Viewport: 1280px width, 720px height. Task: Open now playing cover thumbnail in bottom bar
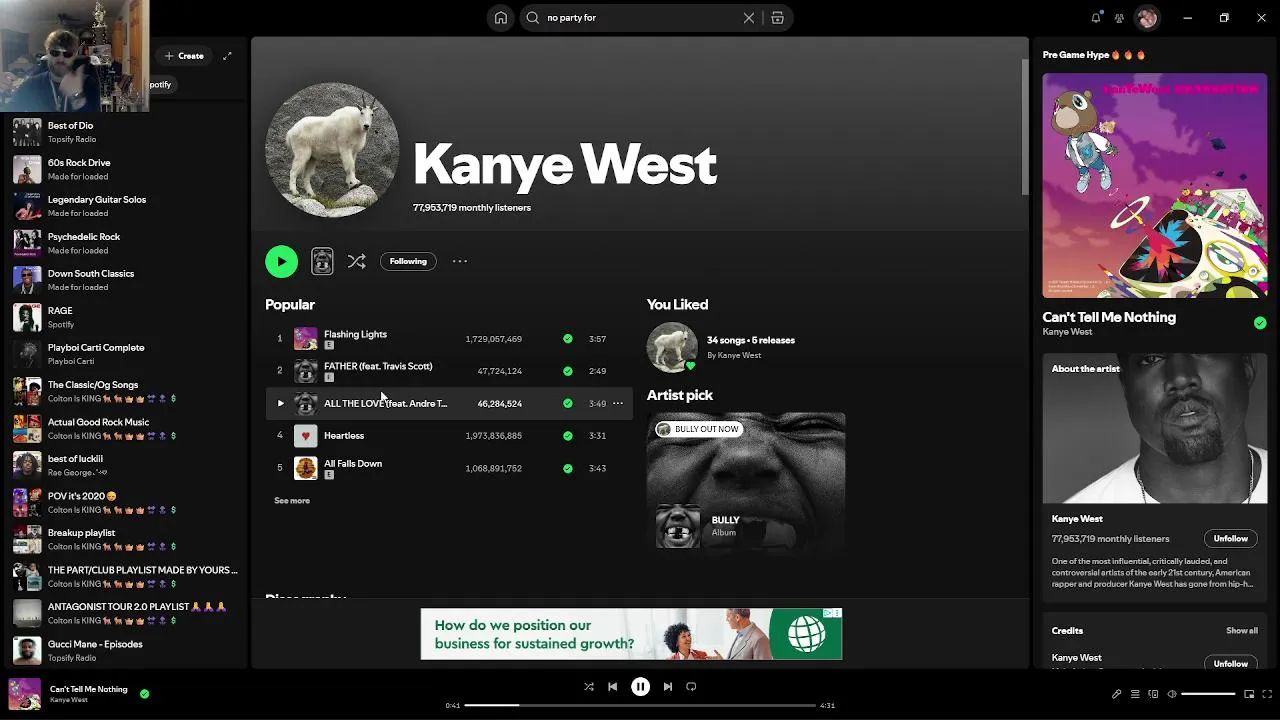coord(25,694)
